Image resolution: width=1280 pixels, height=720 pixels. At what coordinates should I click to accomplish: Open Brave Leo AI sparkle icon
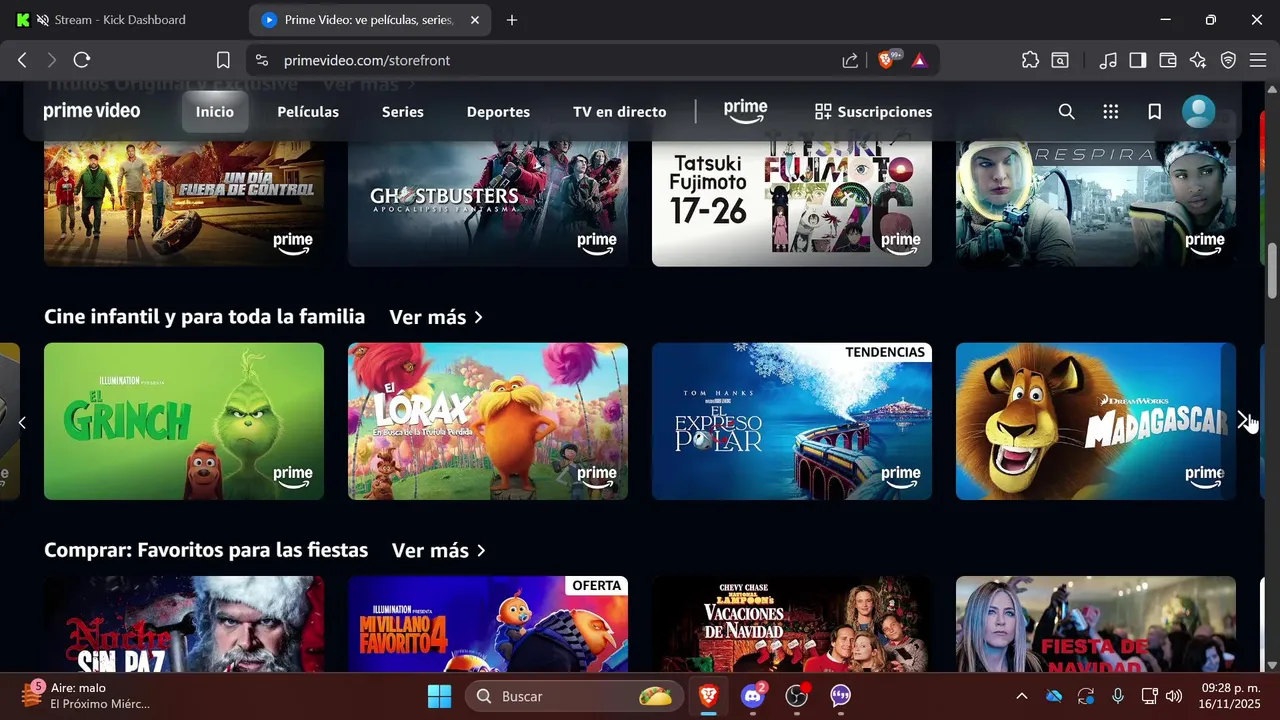click(x=1198, y=60)
